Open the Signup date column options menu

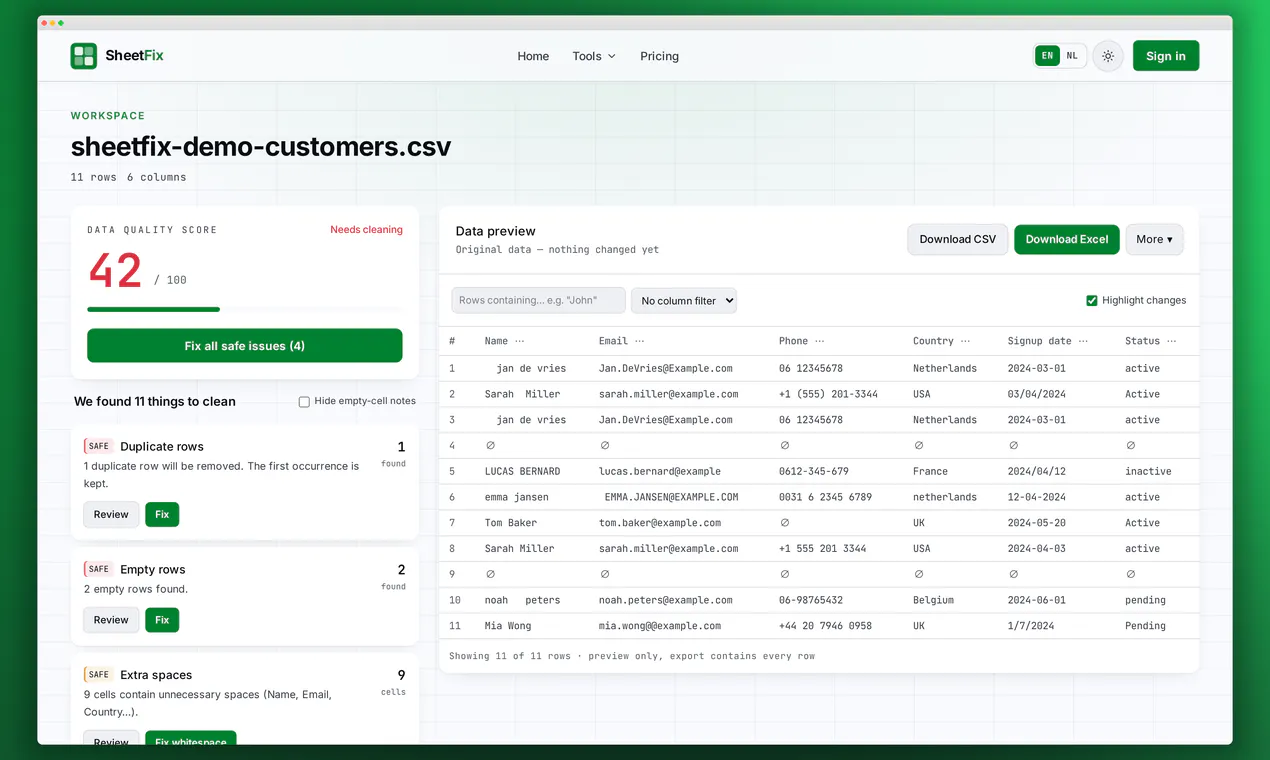[x=1083, y=341]
